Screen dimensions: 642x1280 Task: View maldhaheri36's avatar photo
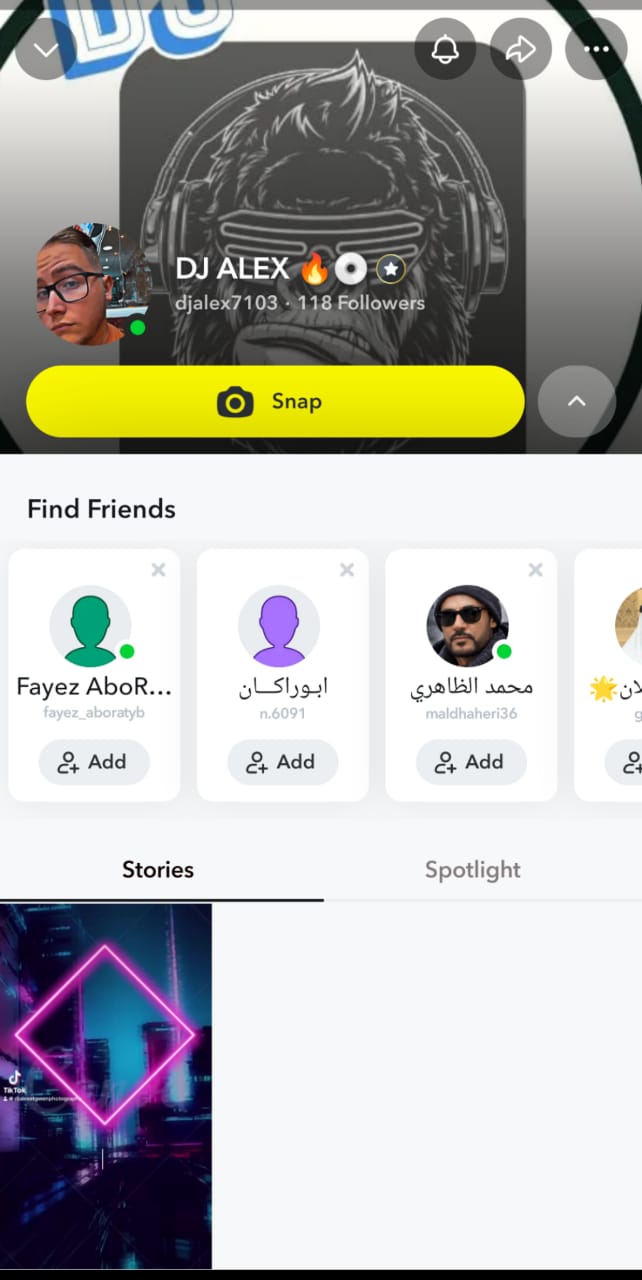click(x=468, y=626)
